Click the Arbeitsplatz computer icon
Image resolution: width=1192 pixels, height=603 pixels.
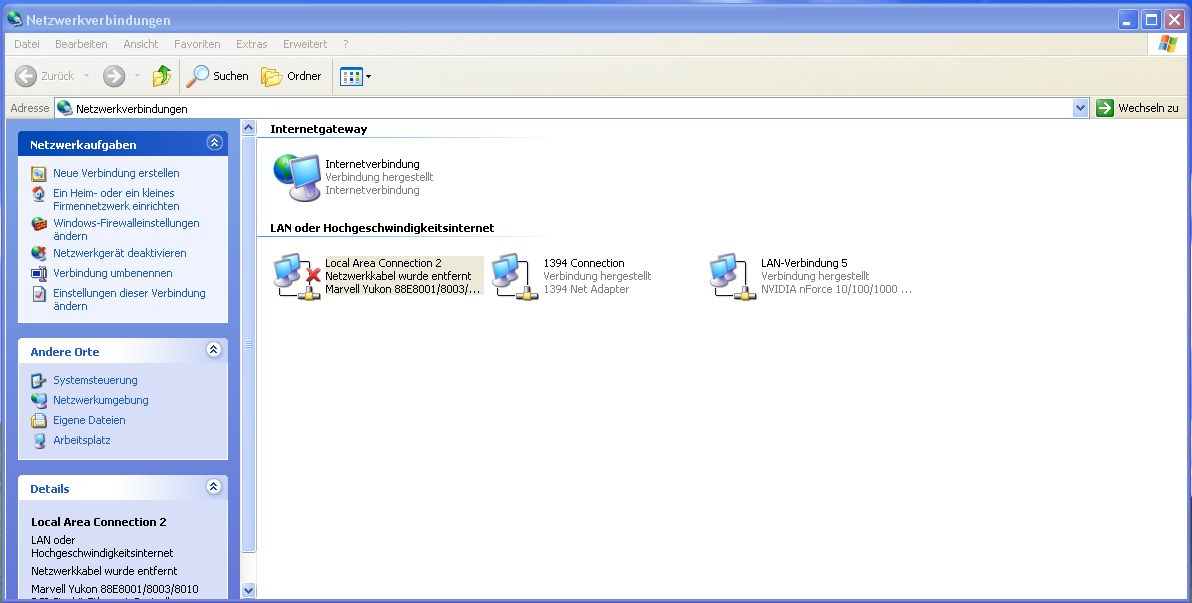point(39,440)
